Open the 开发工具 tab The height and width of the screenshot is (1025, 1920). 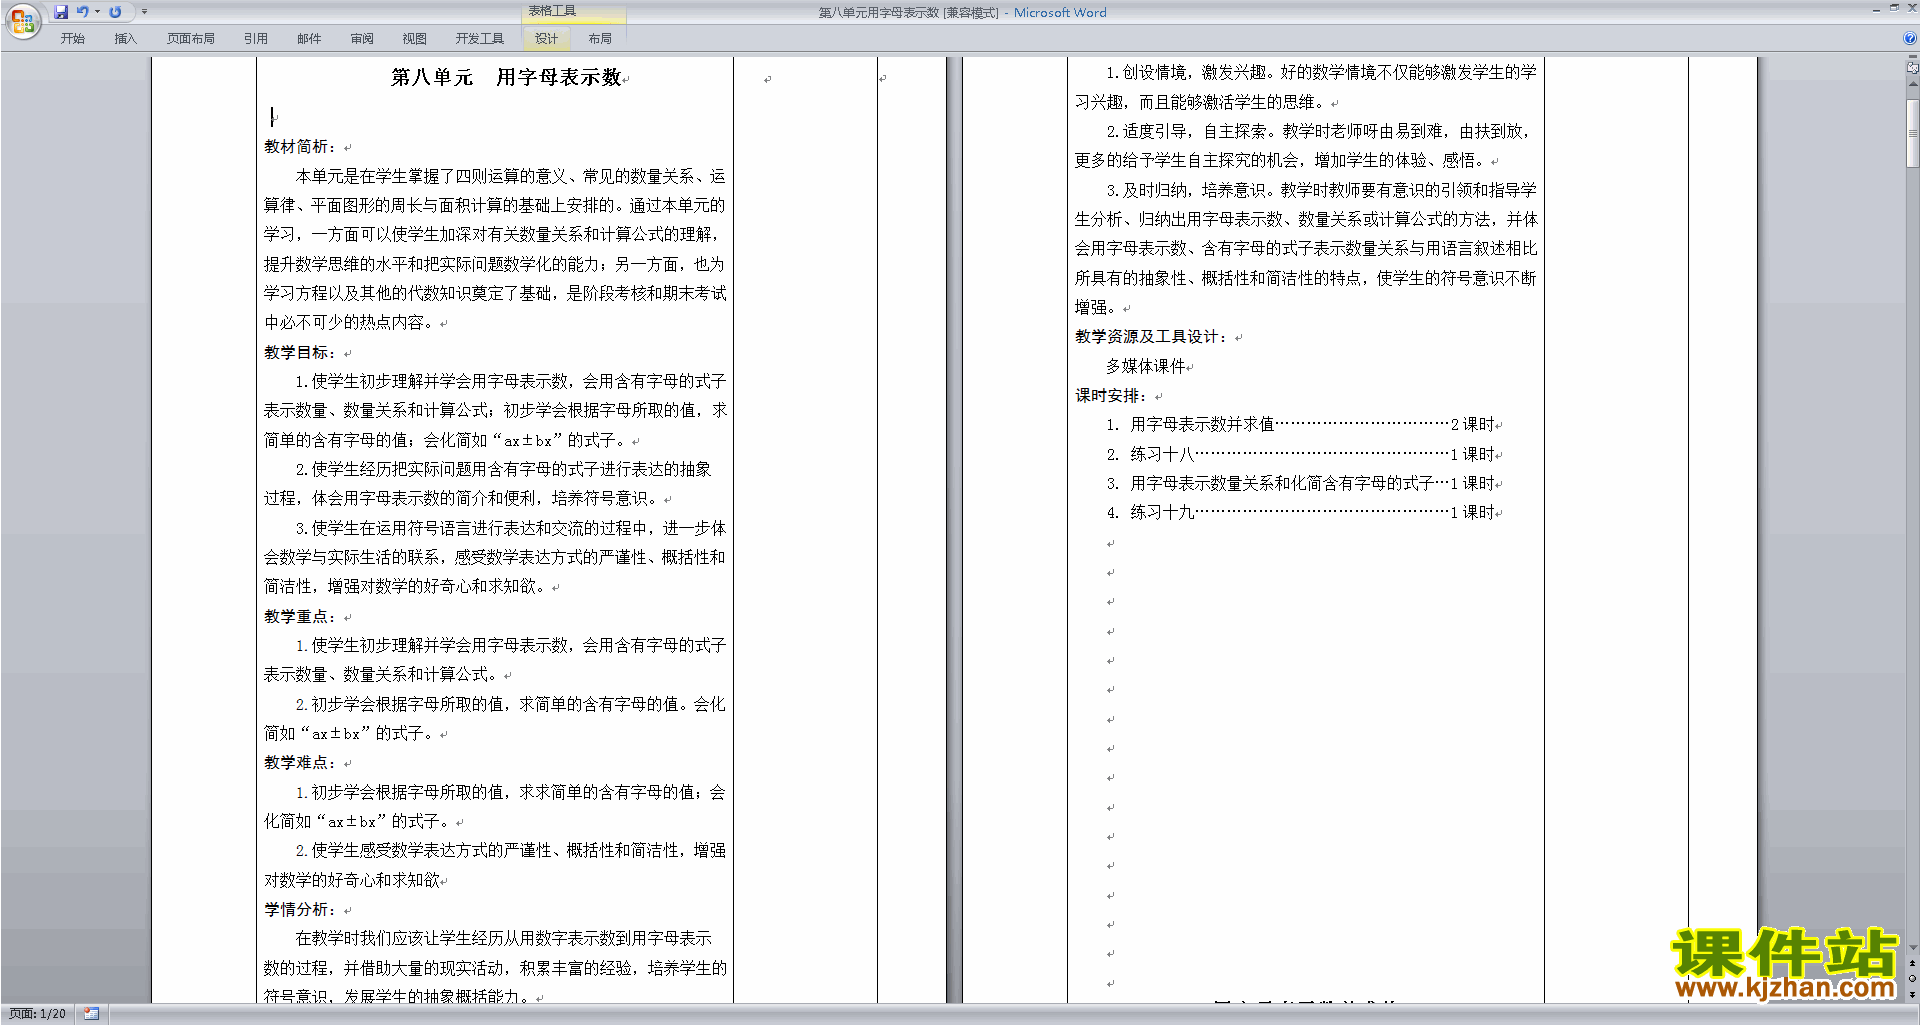click(x=480, y=39)
